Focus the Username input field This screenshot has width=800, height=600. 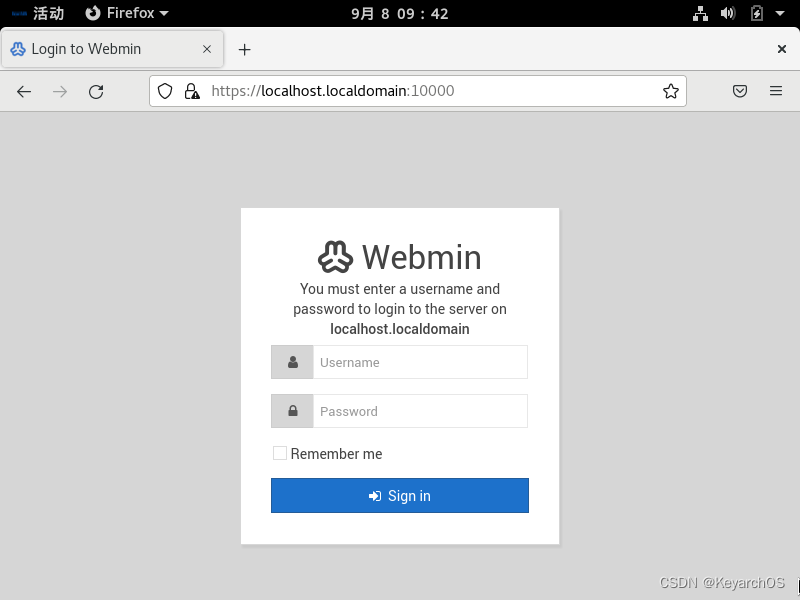click(x=420, y=362)
